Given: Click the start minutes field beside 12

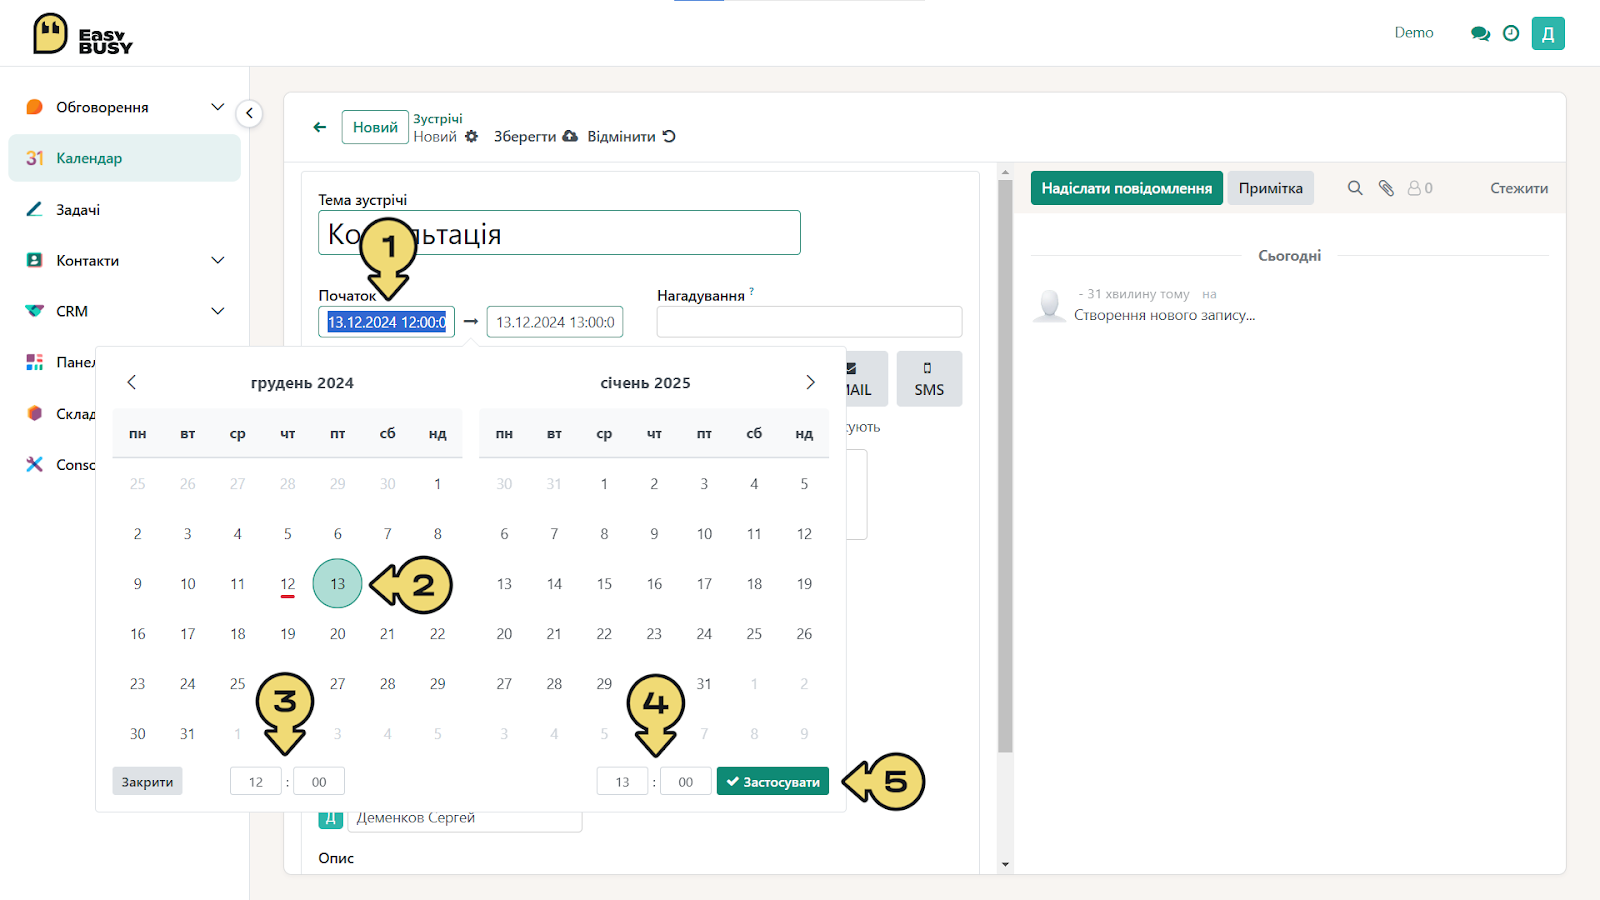Looking at the screenshot, I should (x=319, y=781).
